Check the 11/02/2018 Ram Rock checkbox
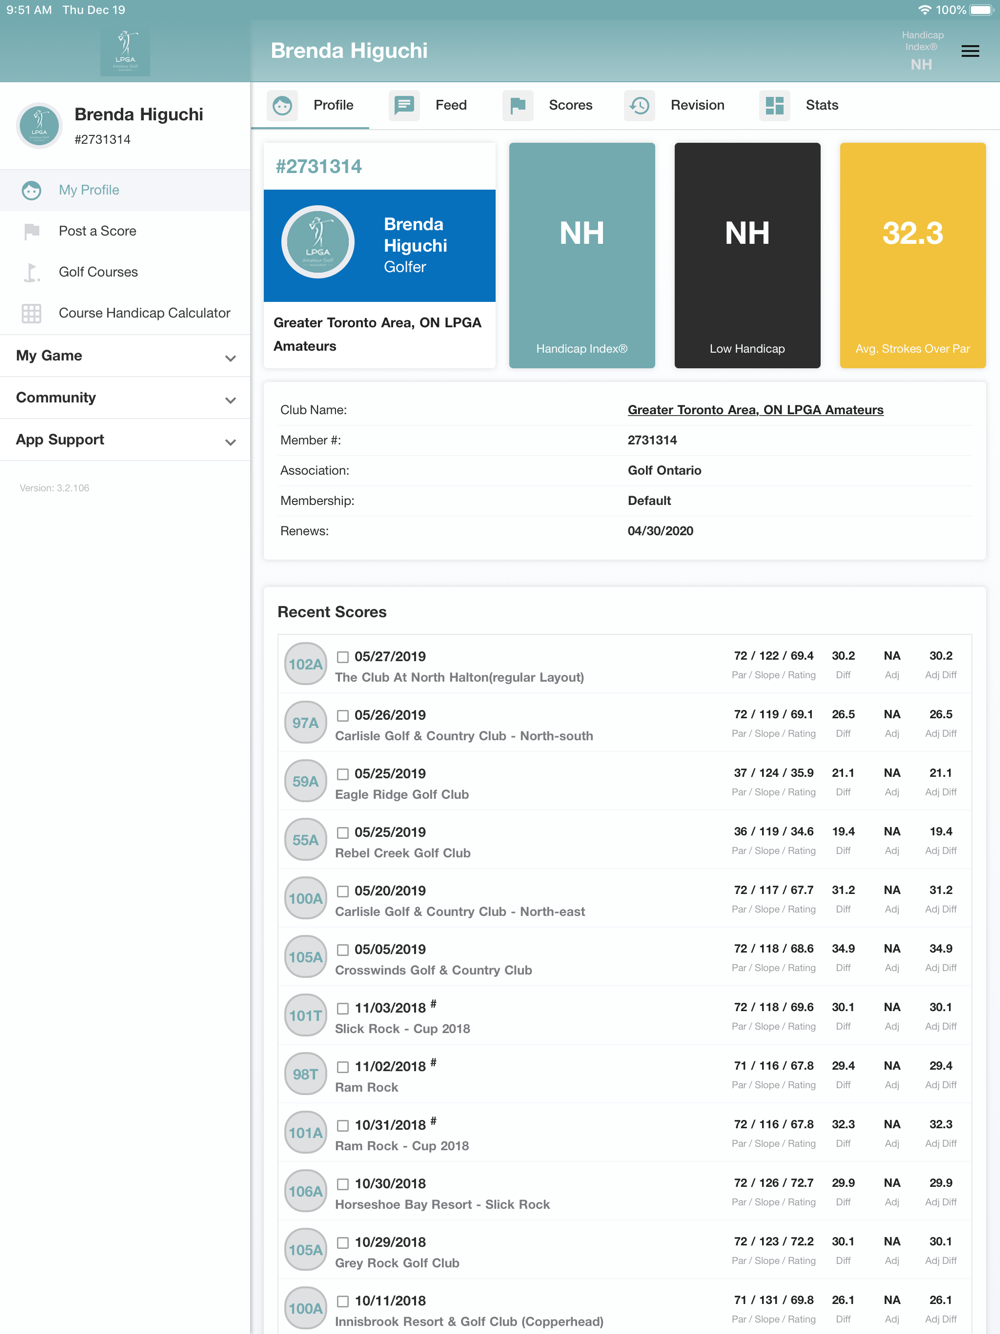 tap(343, 1067)
